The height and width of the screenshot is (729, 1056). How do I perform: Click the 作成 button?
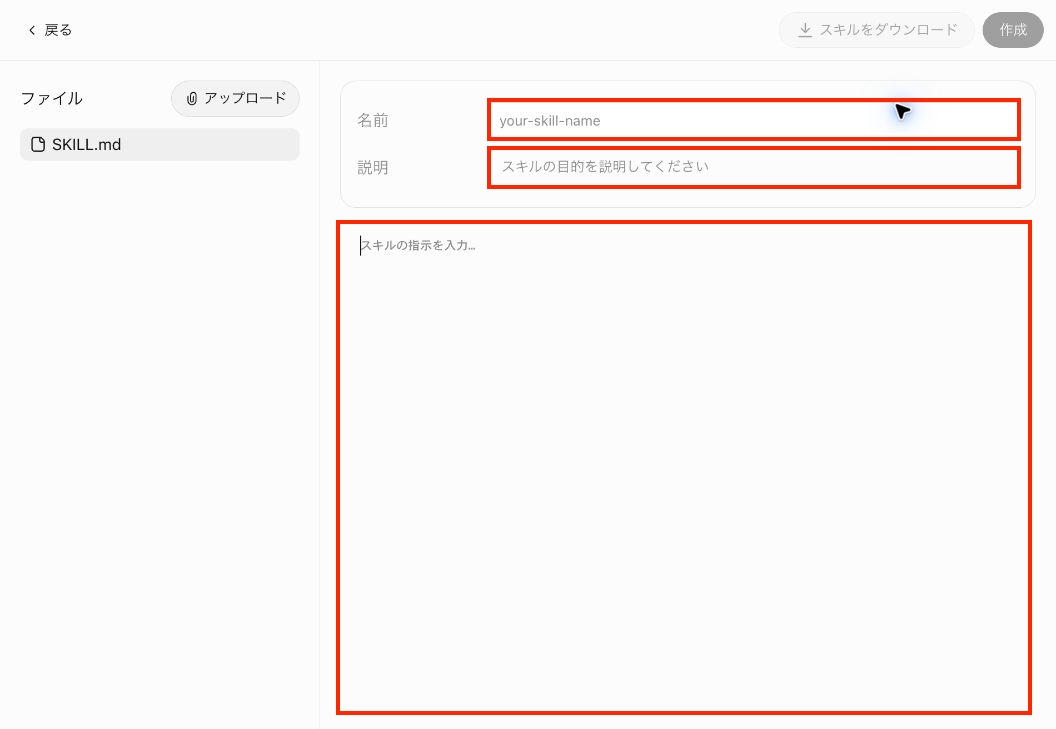click(1012, 30)
